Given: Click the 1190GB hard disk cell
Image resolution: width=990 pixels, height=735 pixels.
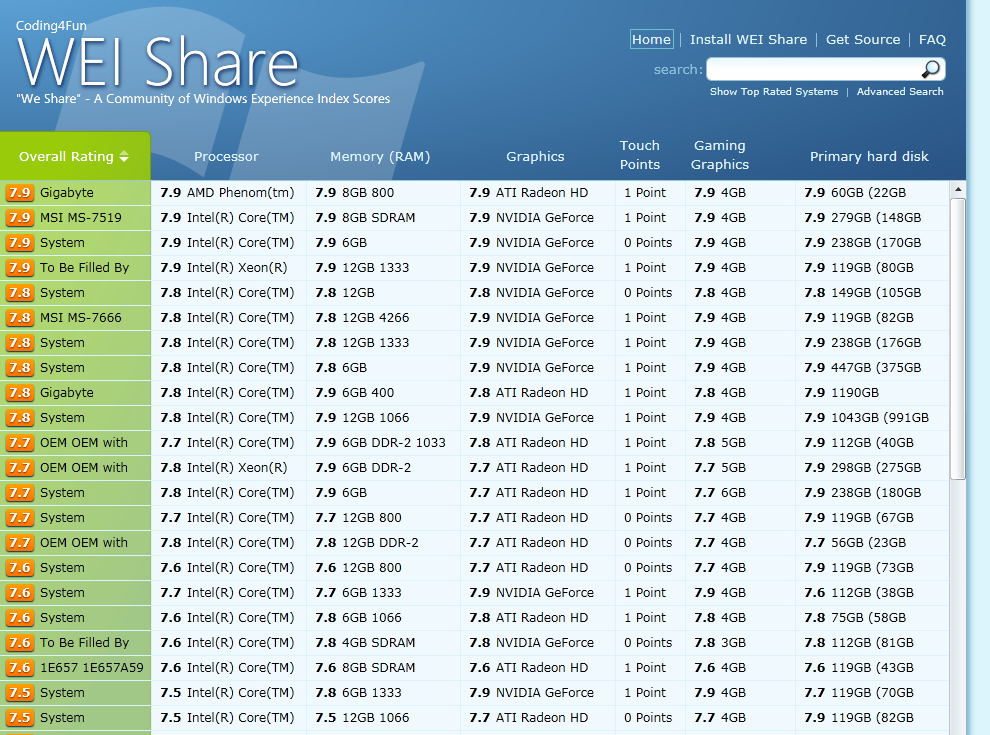Looking at the screenshot, I should [x=872, y=393].
